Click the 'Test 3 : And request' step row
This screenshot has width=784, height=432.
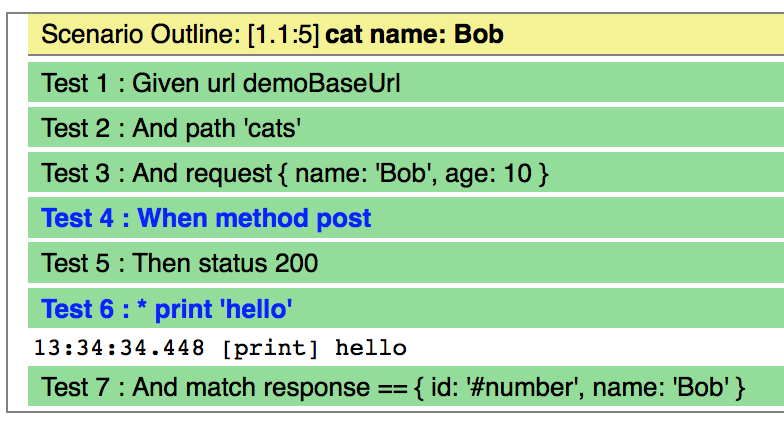[406, 172]
